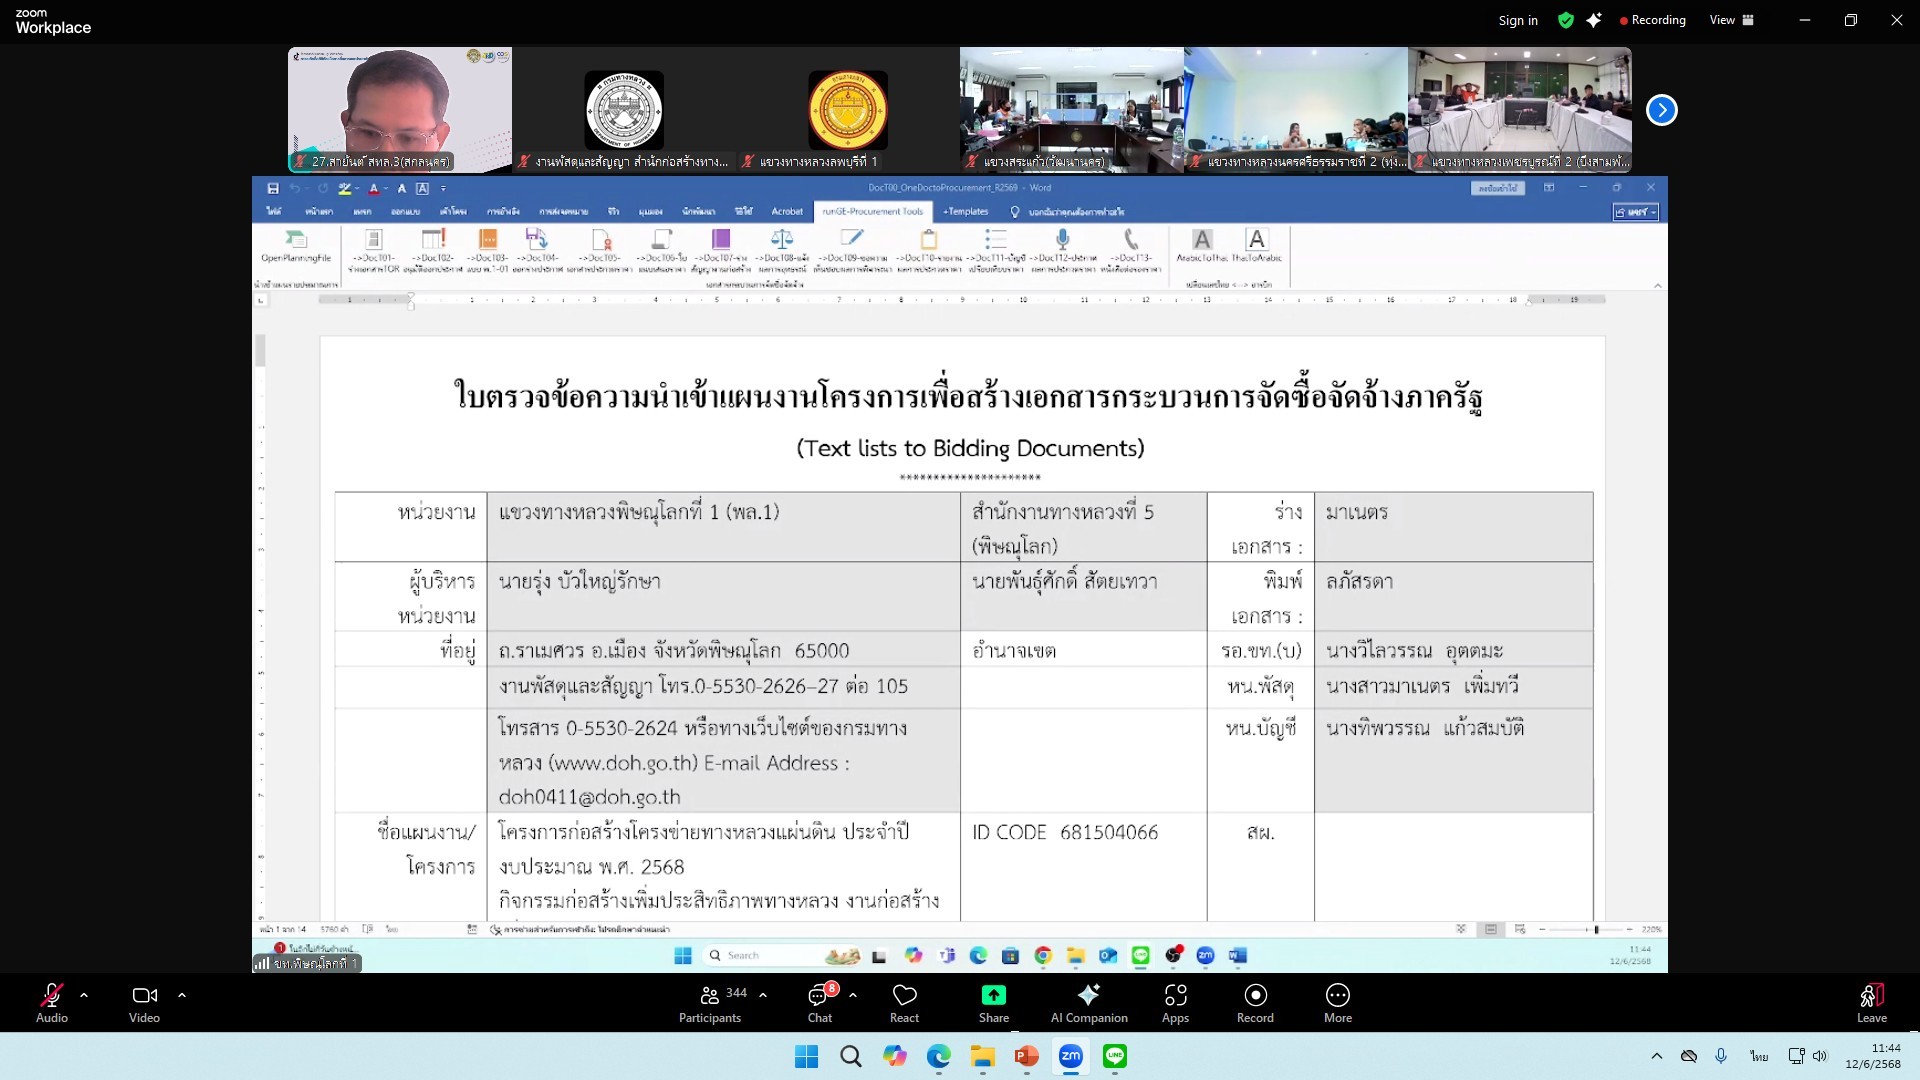Open LINE from the Windows taskbar
The width and height of the screenshot is (1920, 1080).
[1114, 1056]
